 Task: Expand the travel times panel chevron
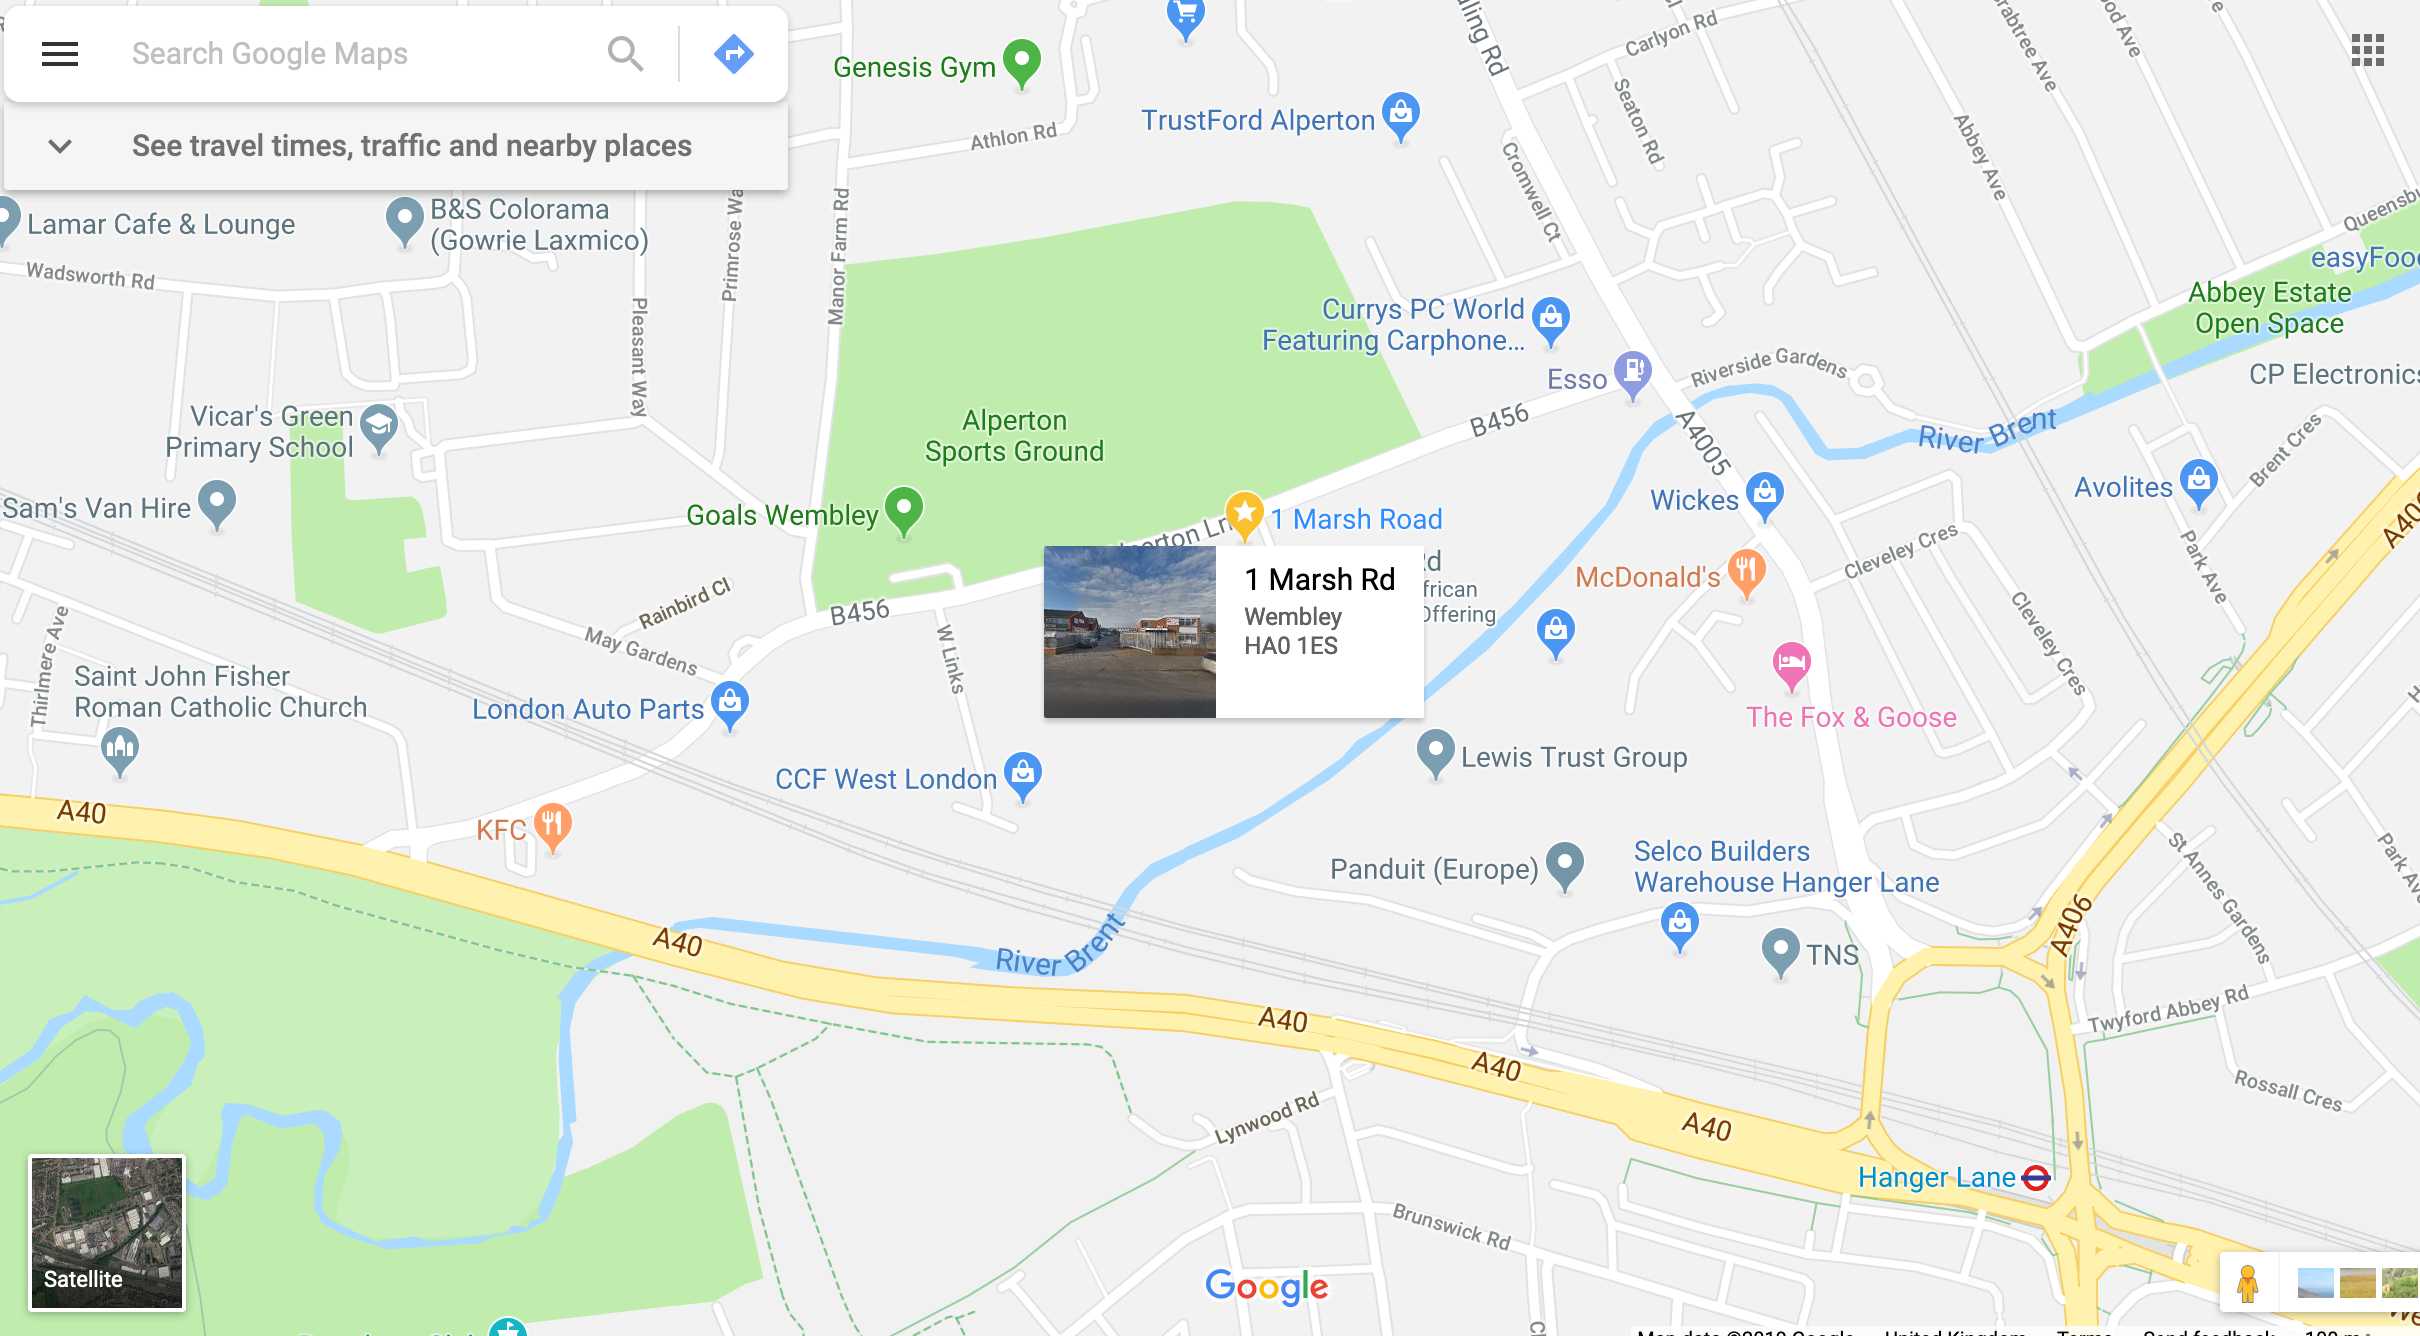point(60,146)
